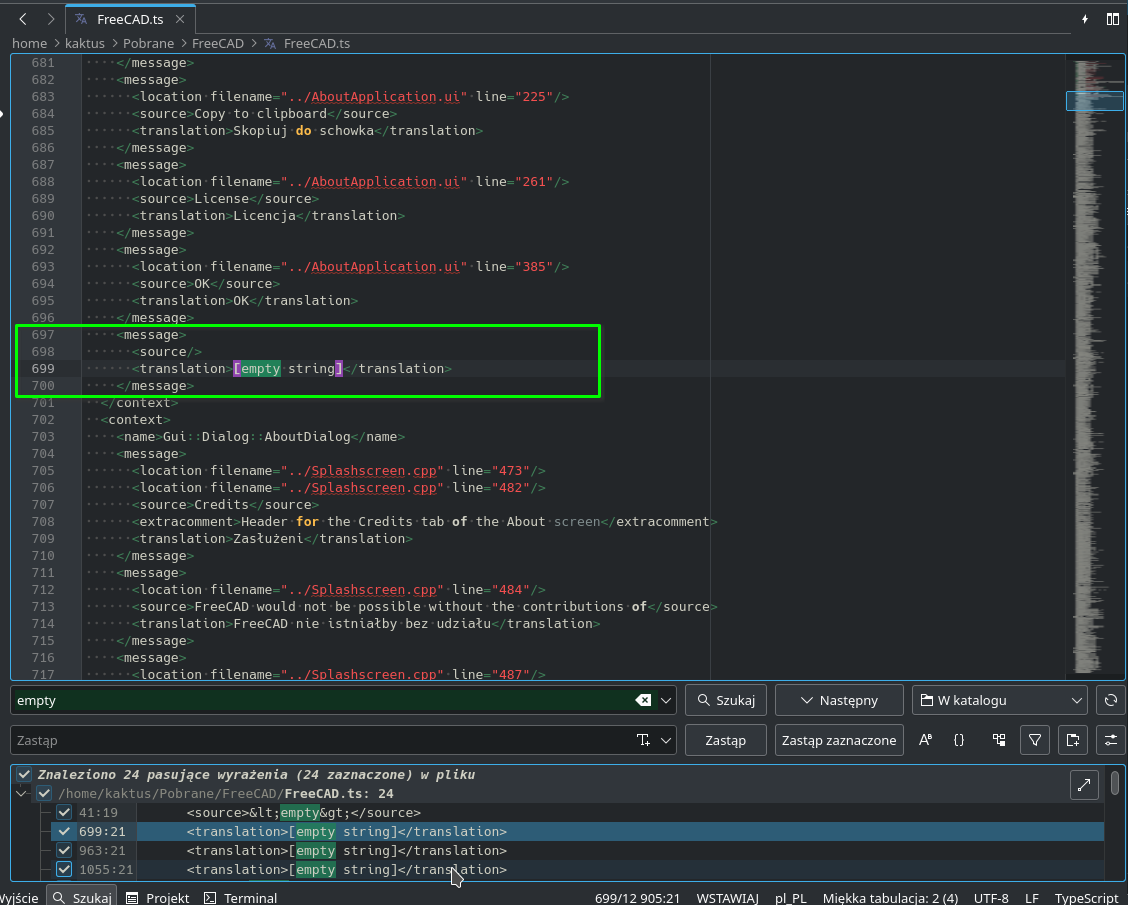Uncheck the match at line 963:21

pos(64,850)
